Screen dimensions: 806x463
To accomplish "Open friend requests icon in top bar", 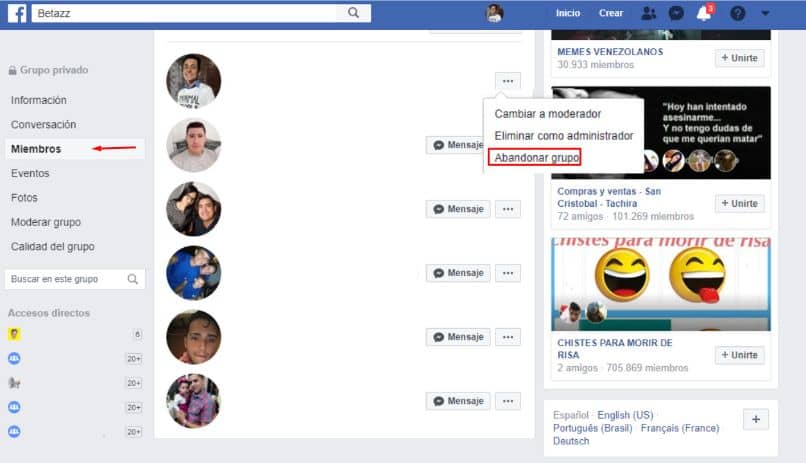I will (649, 13).
